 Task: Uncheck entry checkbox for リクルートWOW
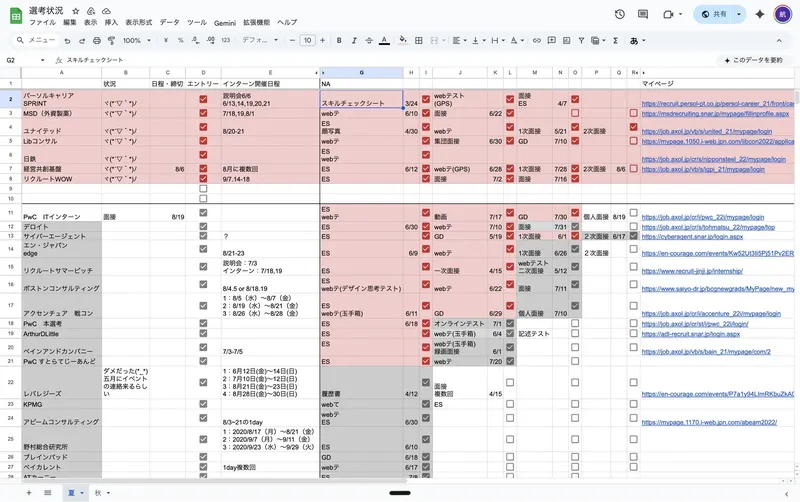click(203, 179)
